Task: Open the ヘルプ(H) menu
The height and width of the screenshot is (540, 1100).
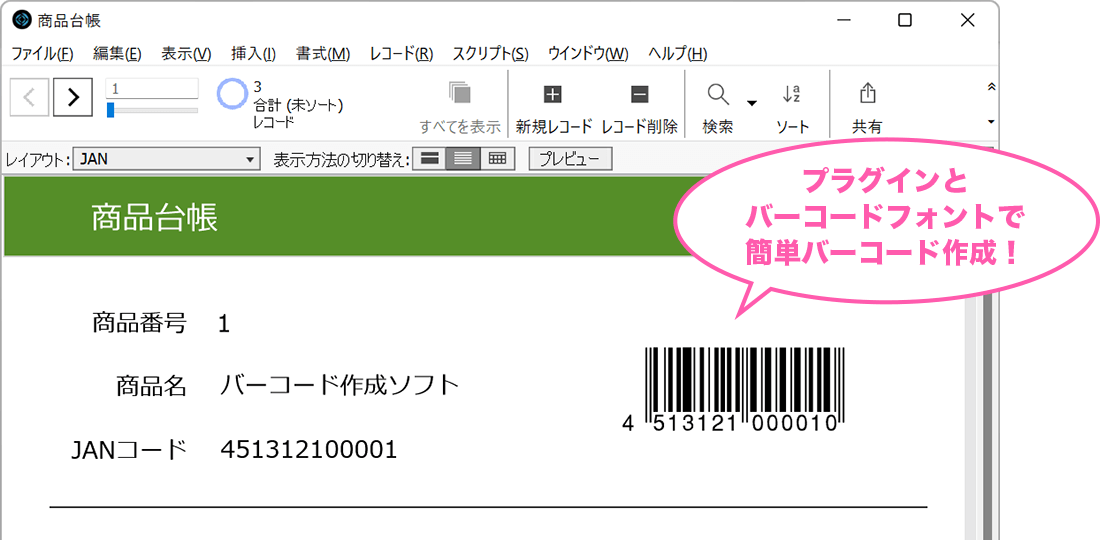Action: click(678, 54)
